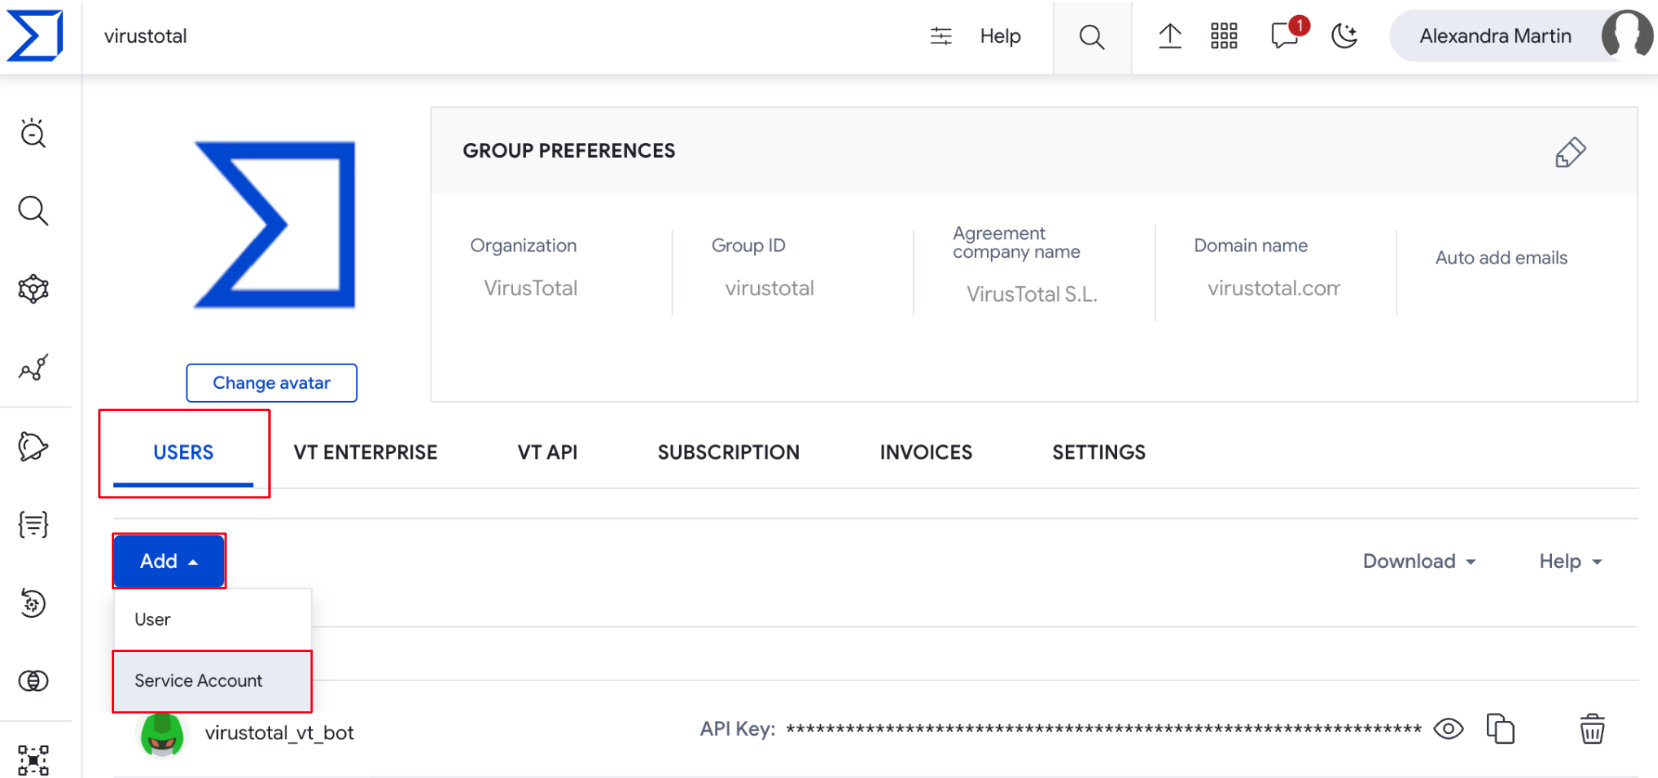Switch to the SETTINGS tab

coord(1099,453)
